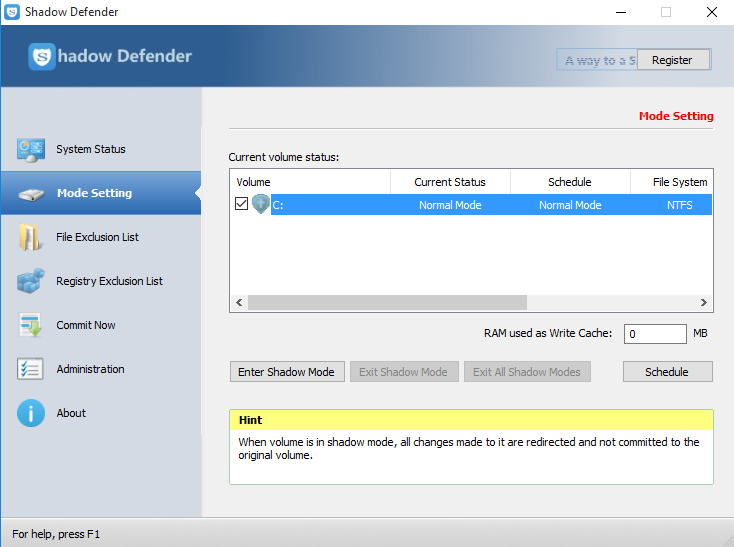Open the Mode Setting page
Image resolution: width=734 pixels, height=547 pixels.
coord(101,193)
